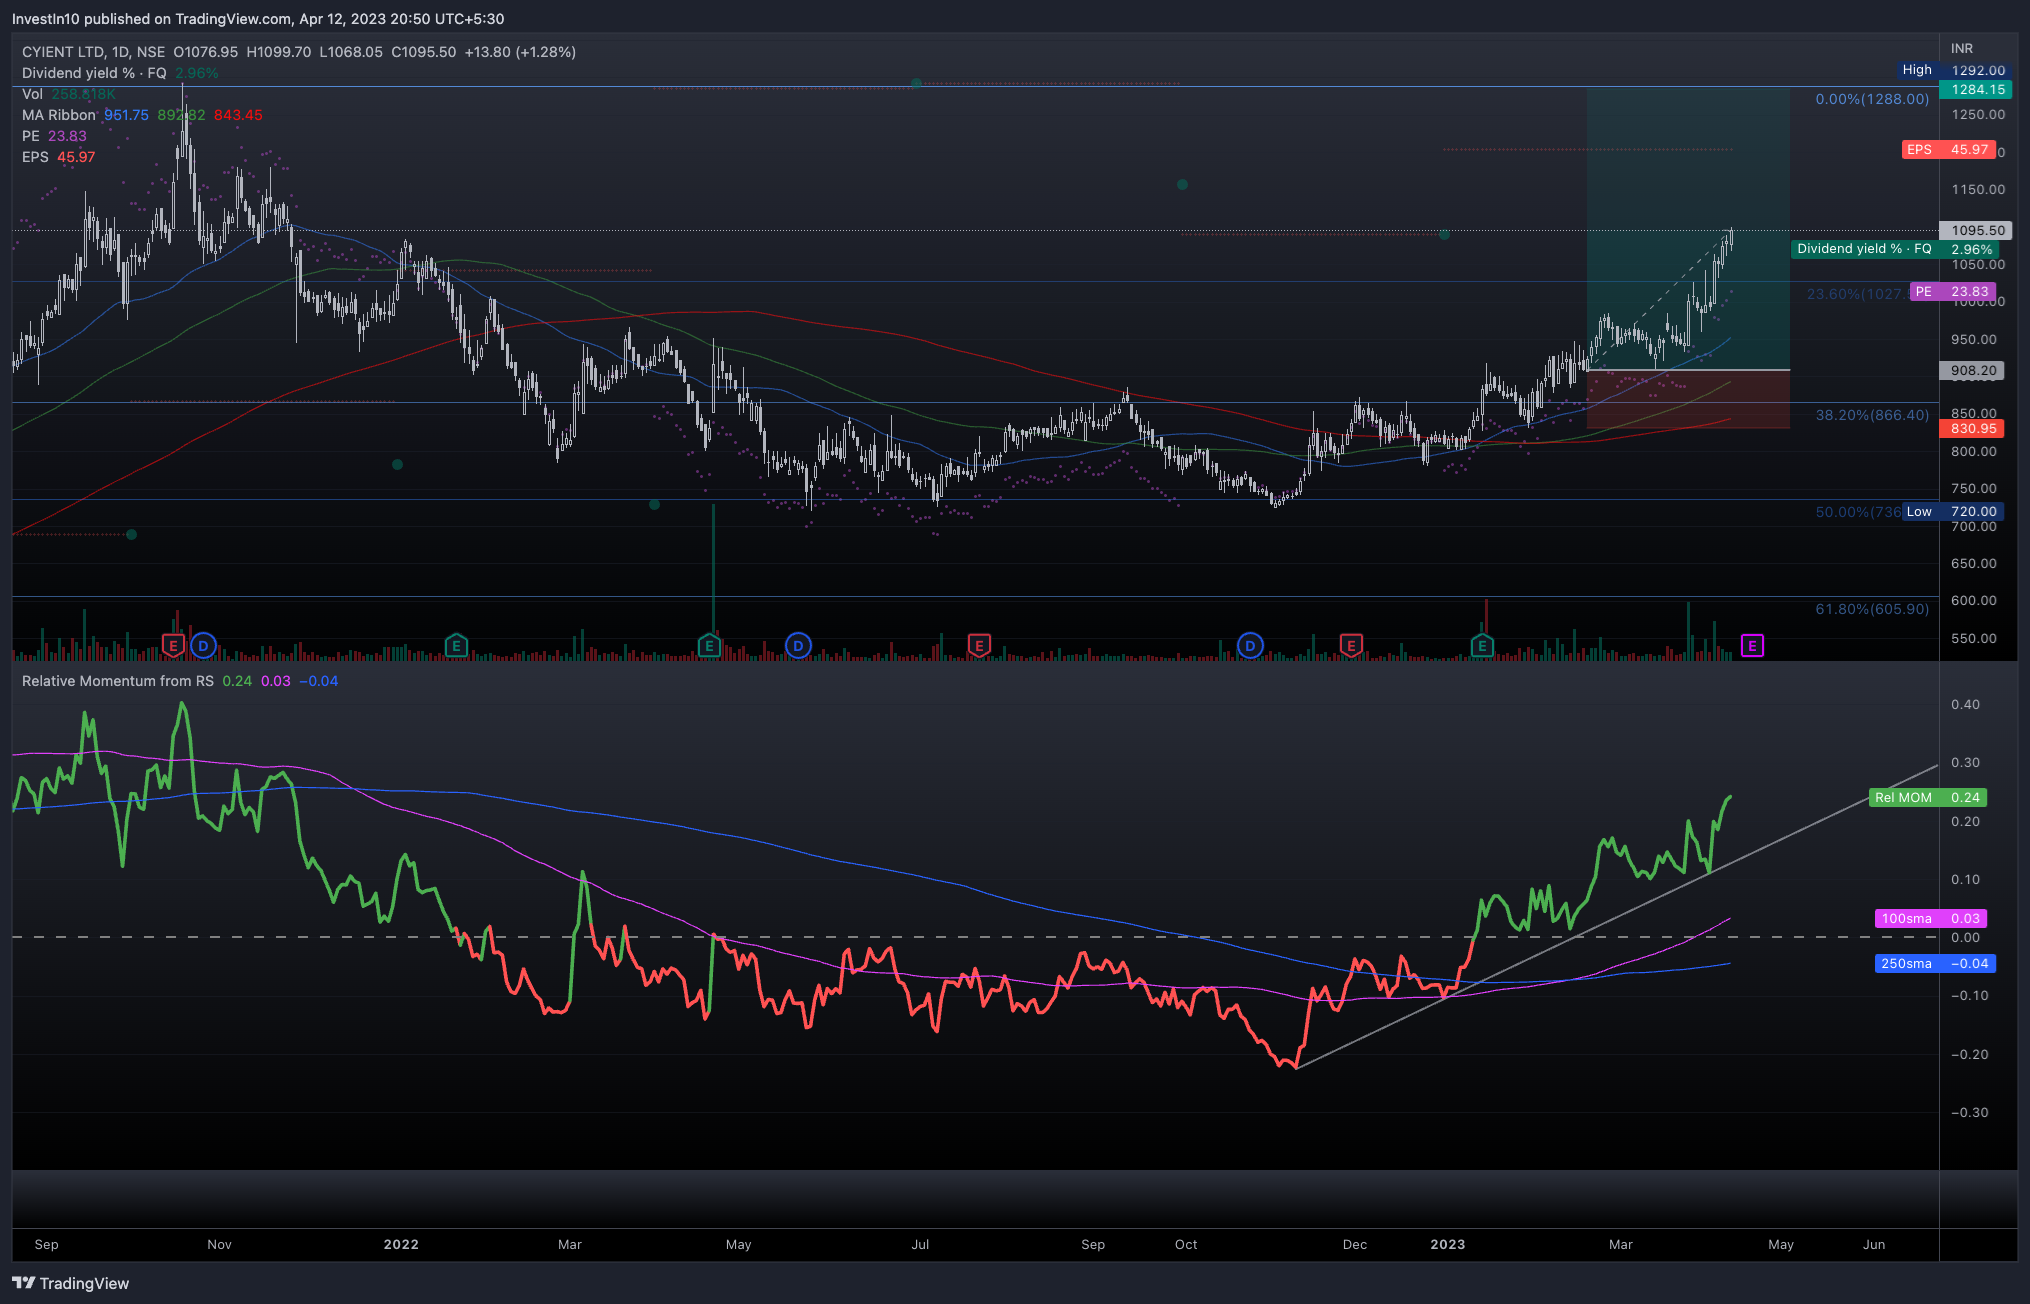Click the 550.00 price scale value

click(x=1974, y=638)
